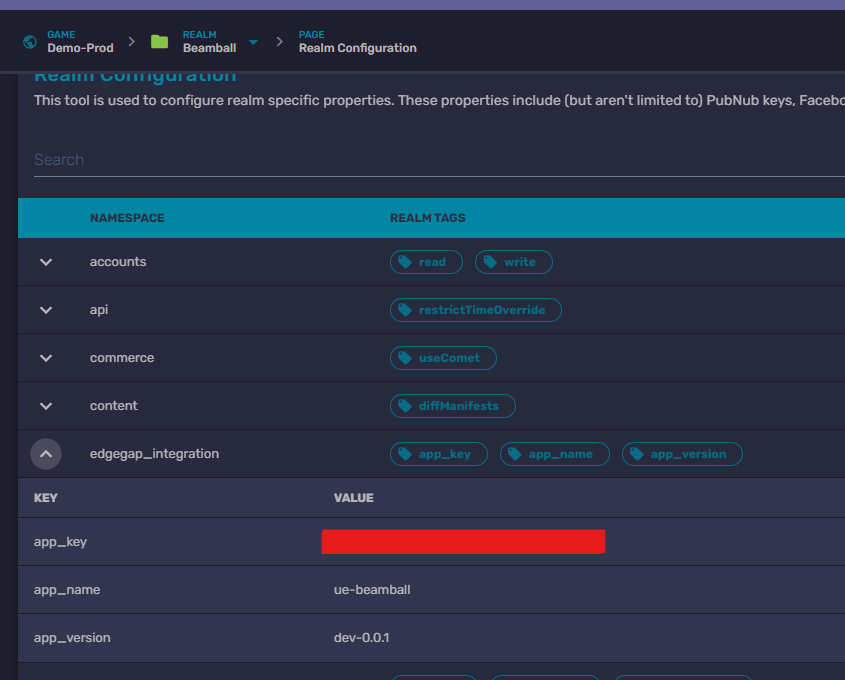
Task: Expand the commerce namespace row
Action: (x=46, y=358)
